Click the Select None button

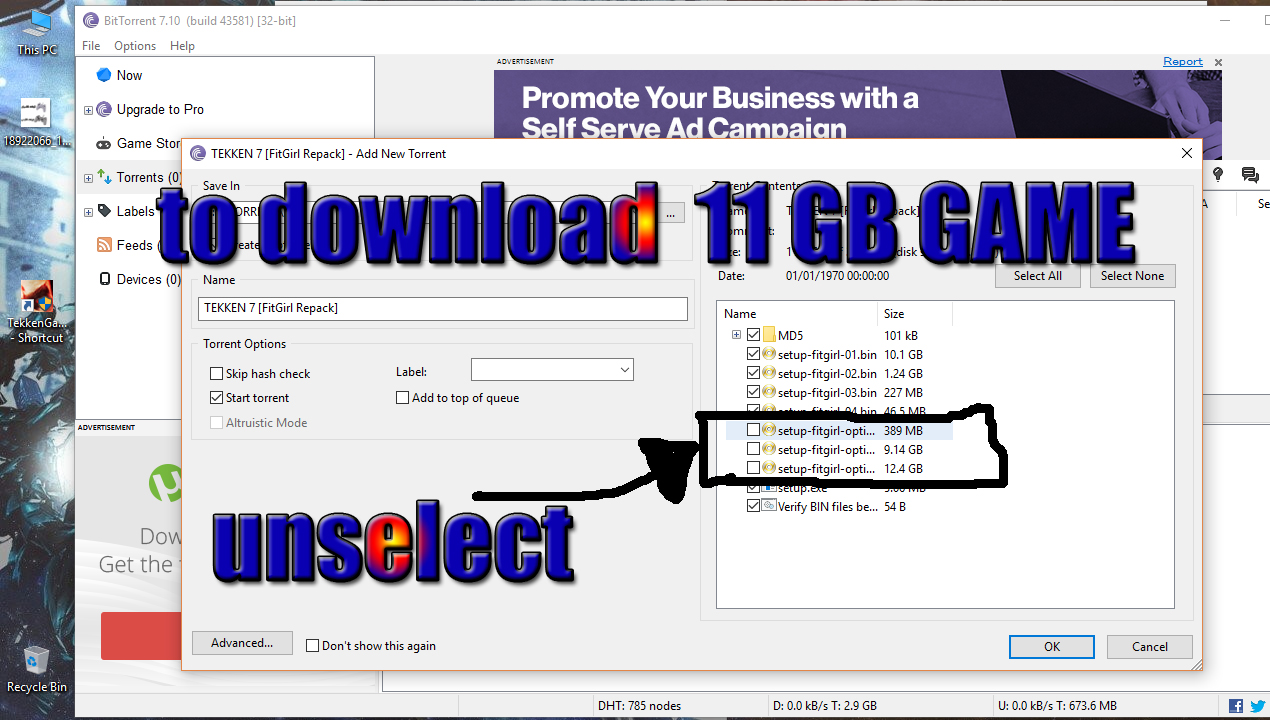coord(1132,276)
